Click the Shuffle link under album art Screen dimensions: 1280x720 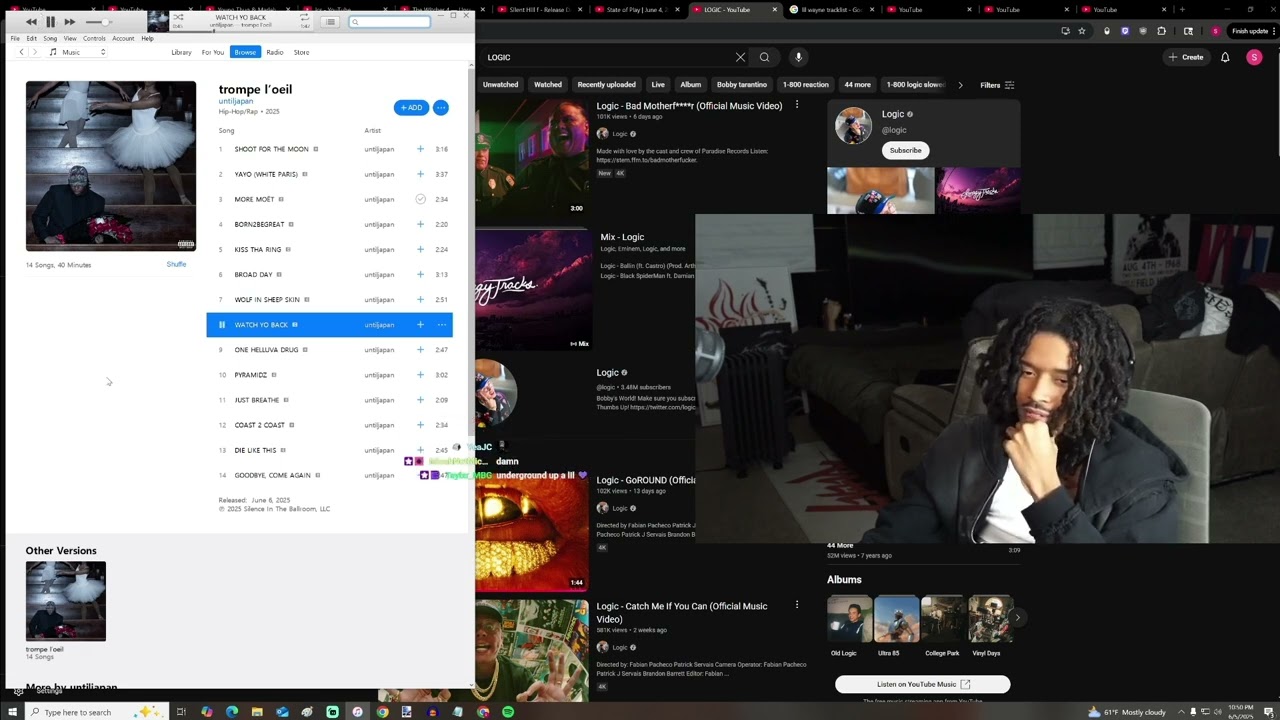pos(176,264)
